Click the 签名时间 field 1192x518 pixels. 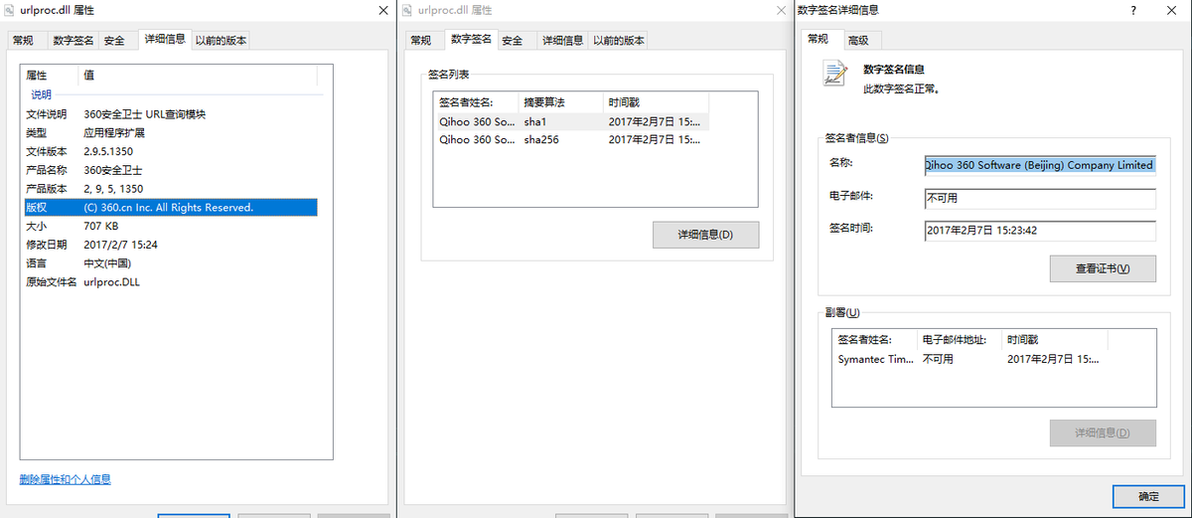coord(1040,230)
